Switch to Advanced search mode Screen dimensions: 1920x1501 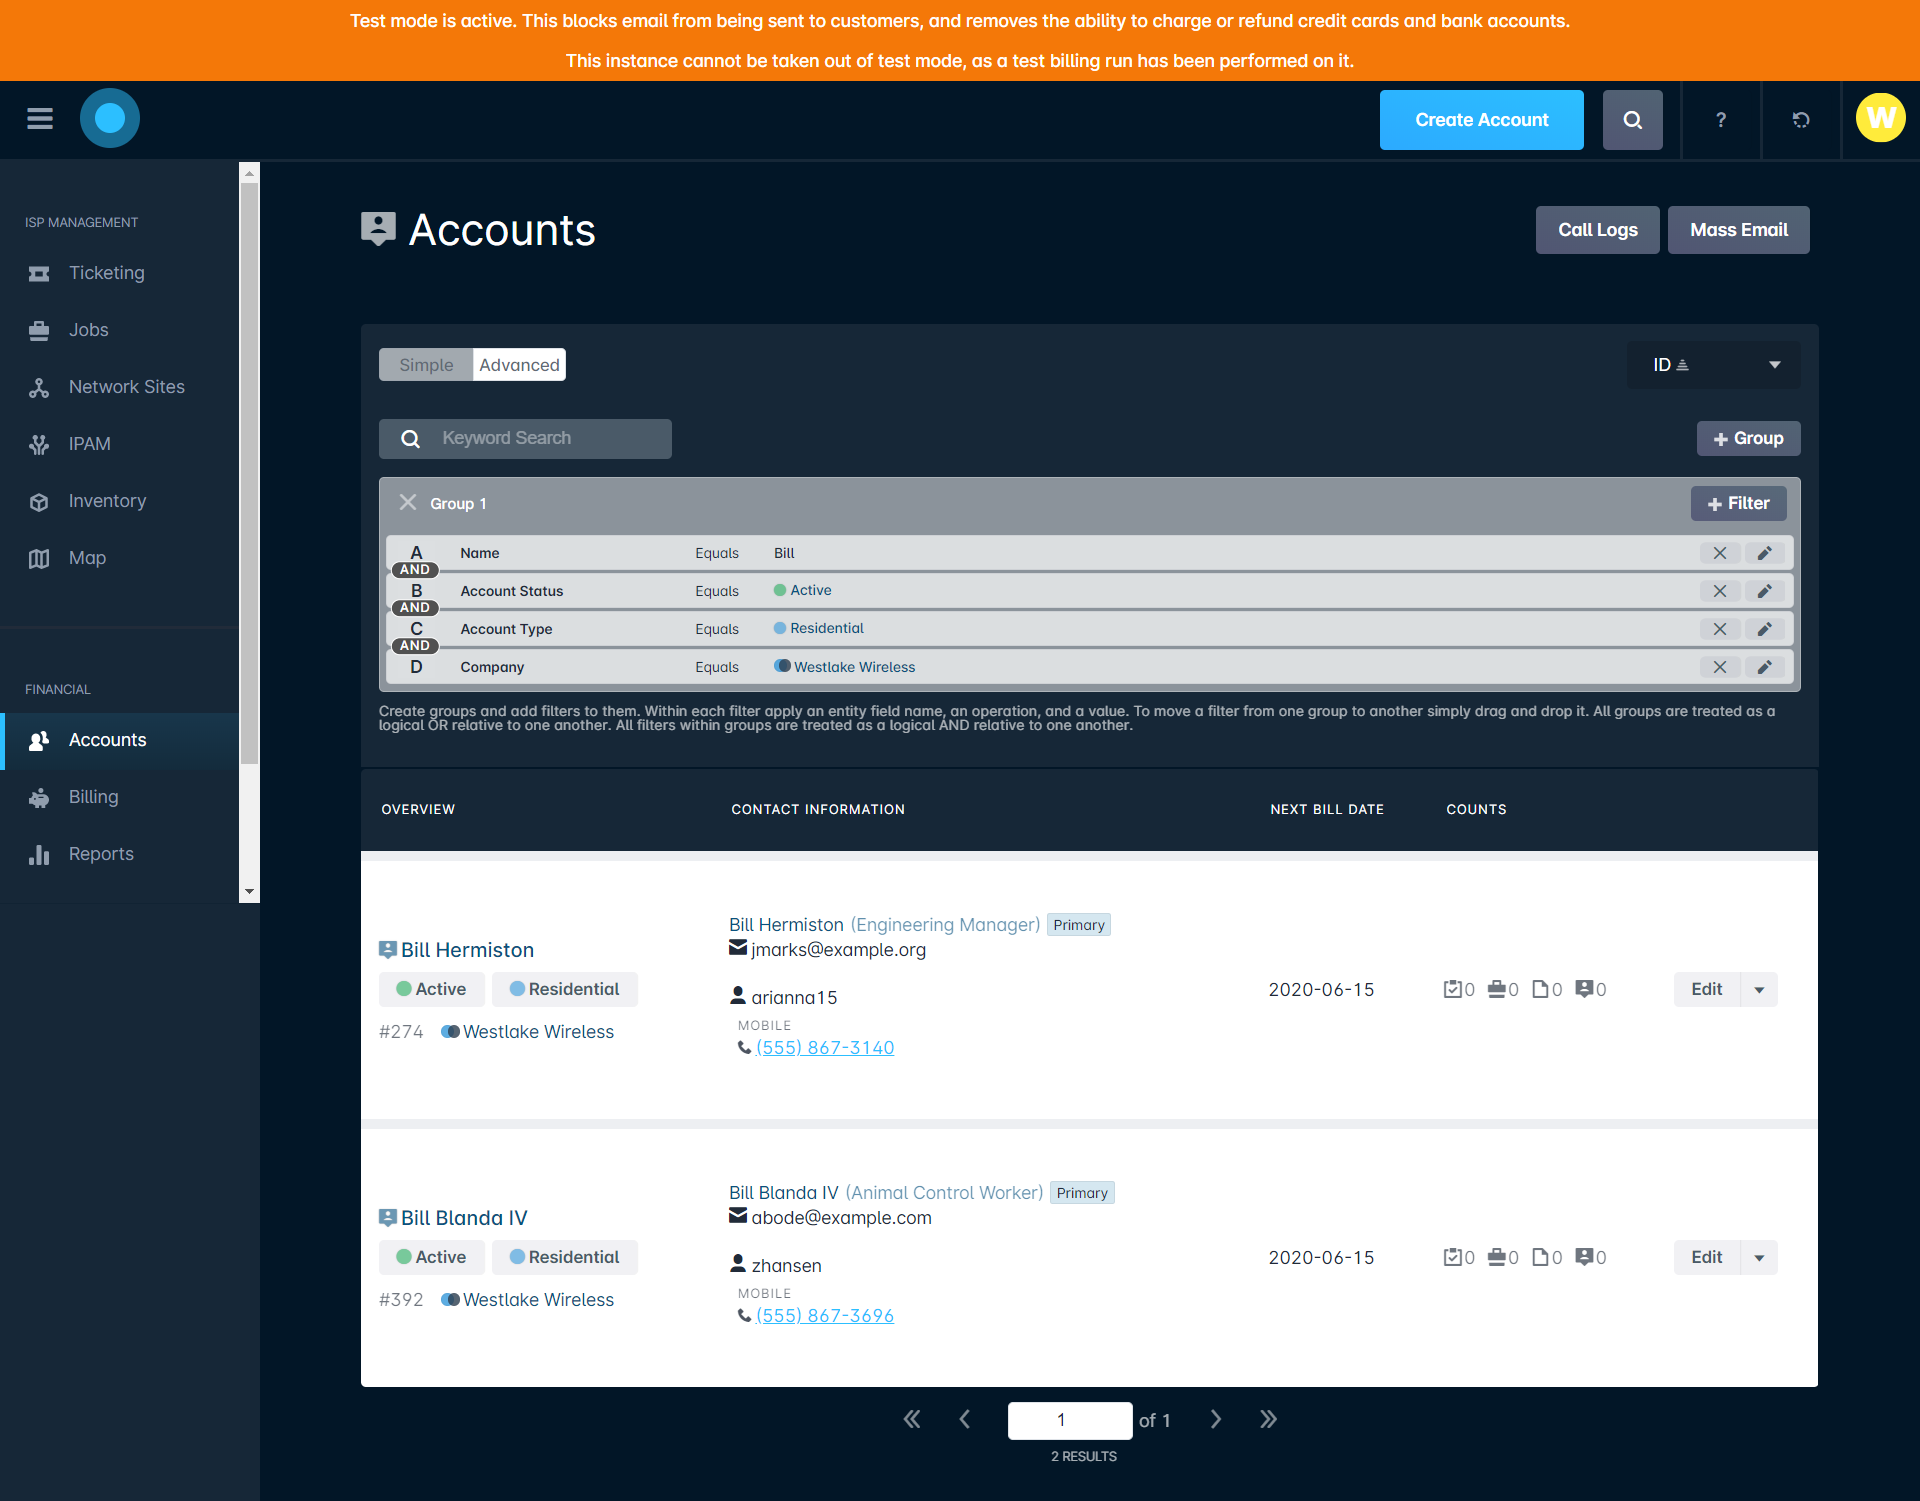click(x=519, y=365)
